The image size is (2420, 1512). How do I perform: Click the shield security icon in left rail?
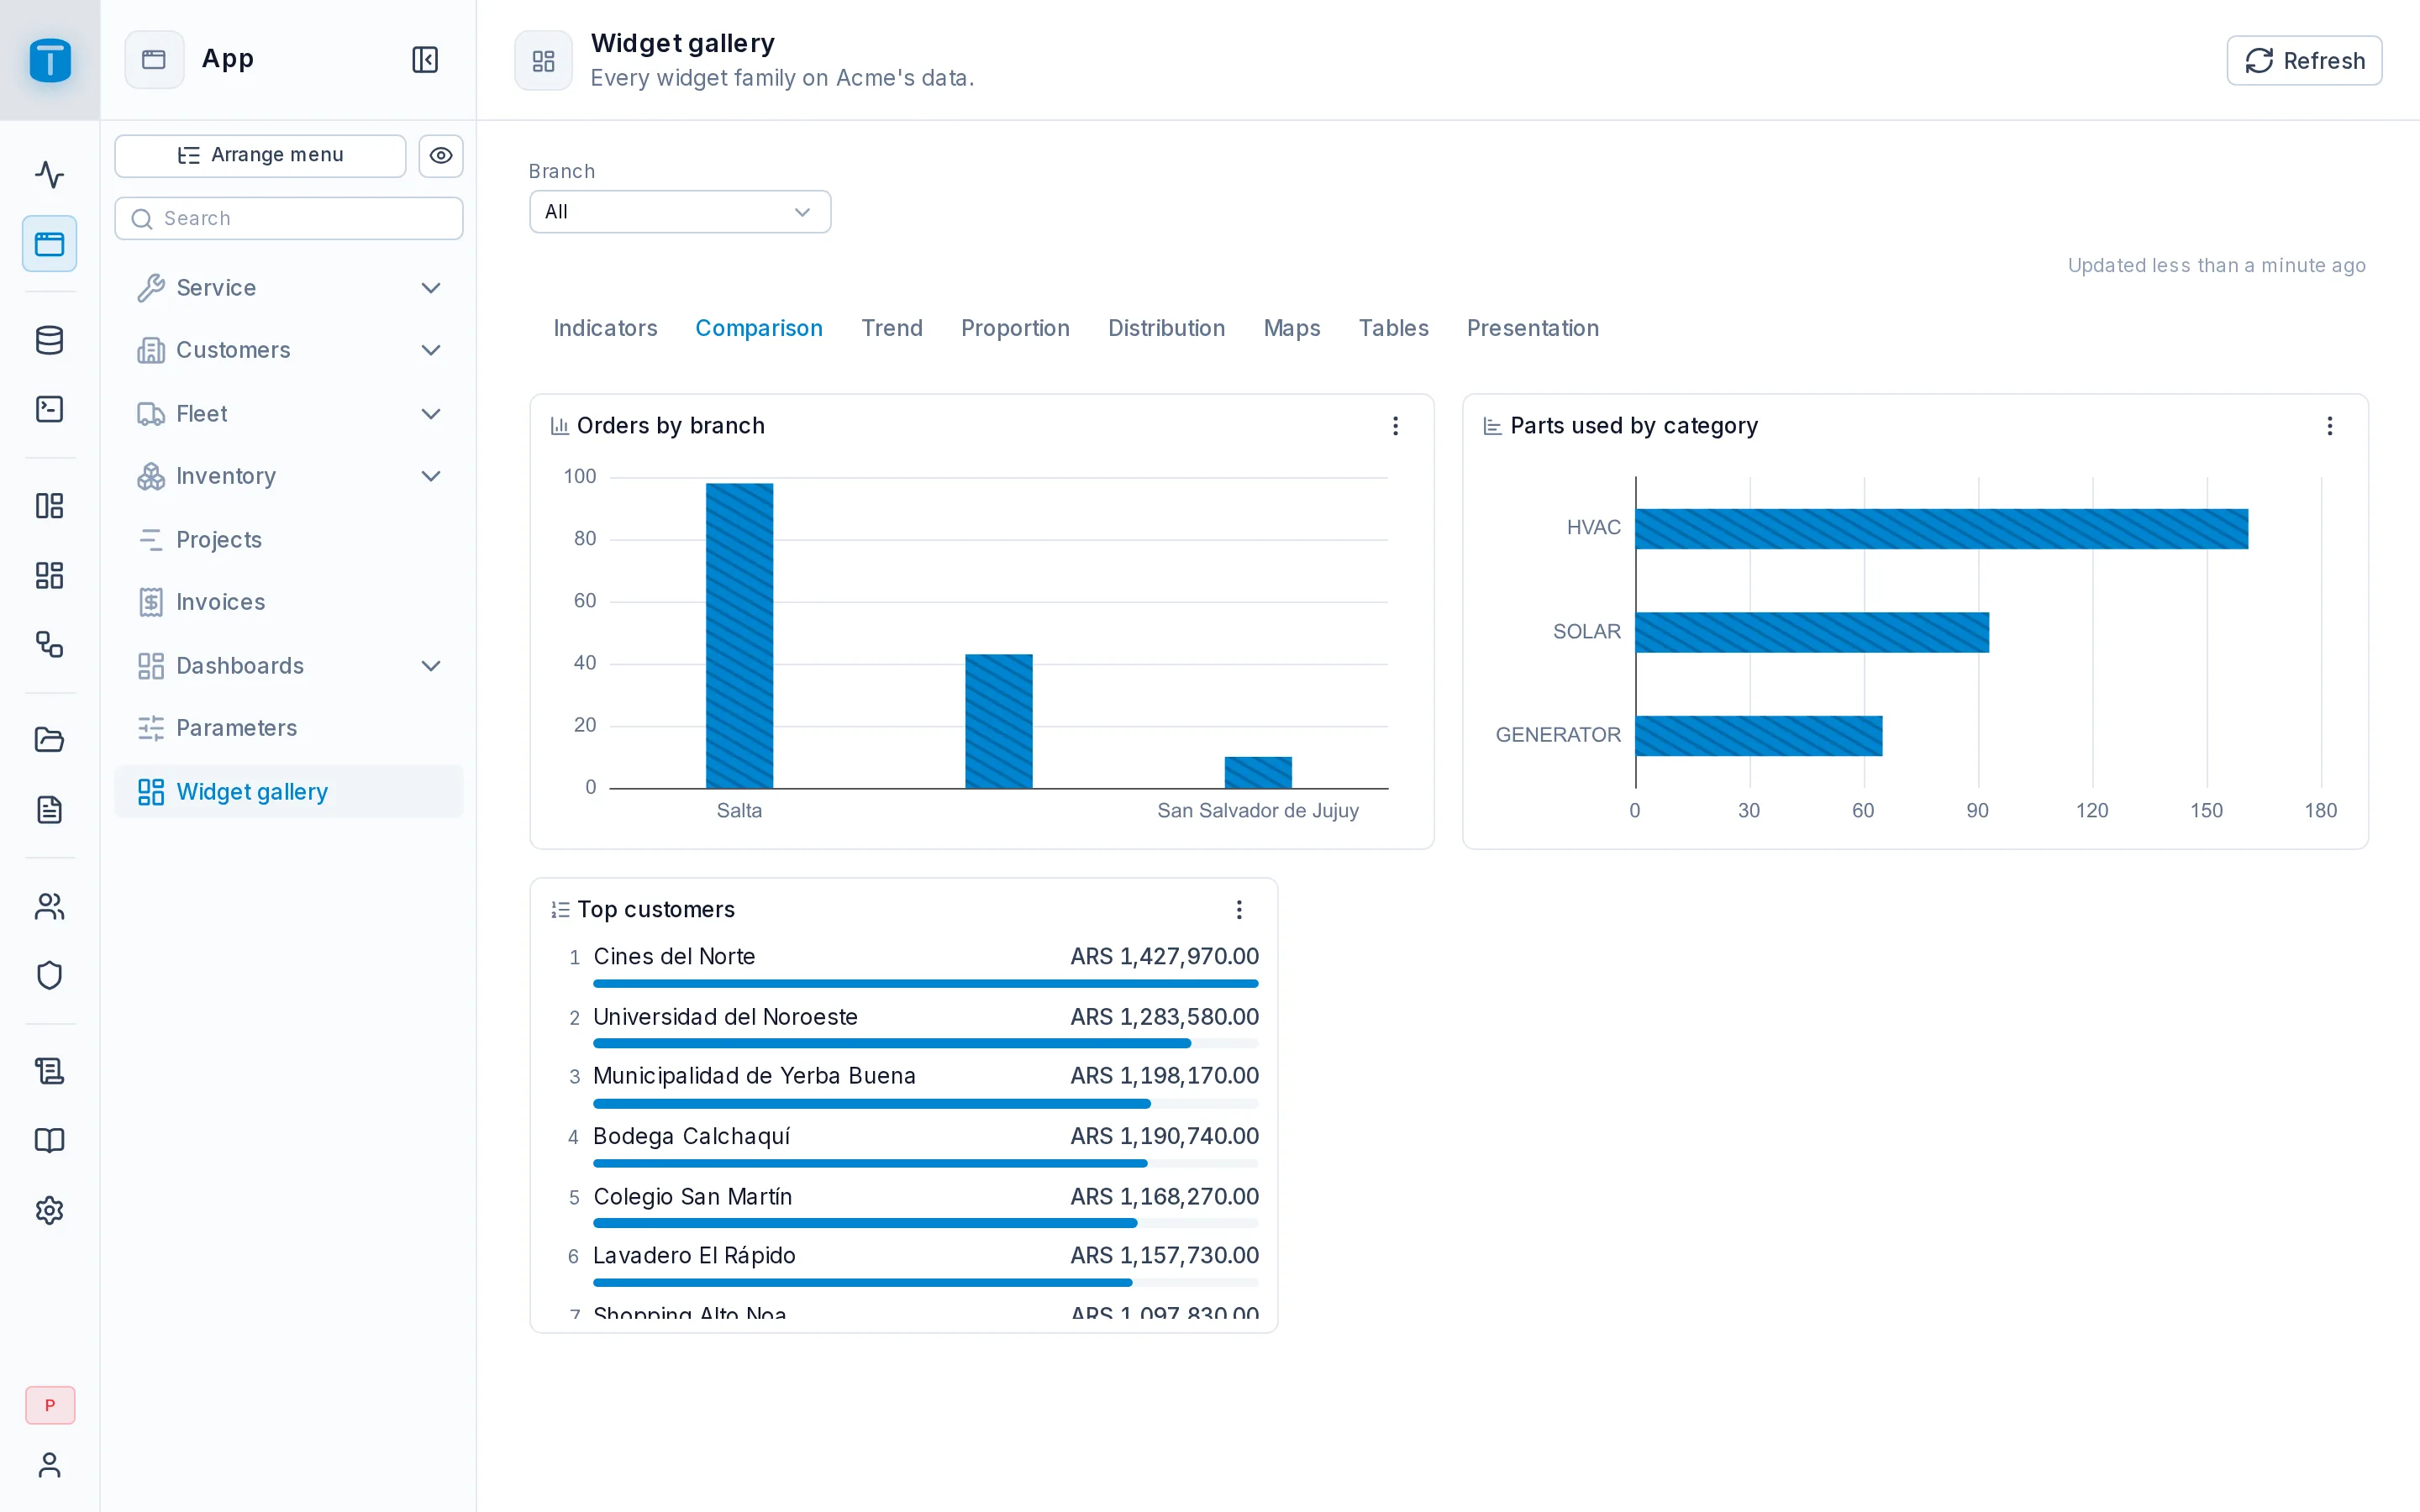point(49,975)
